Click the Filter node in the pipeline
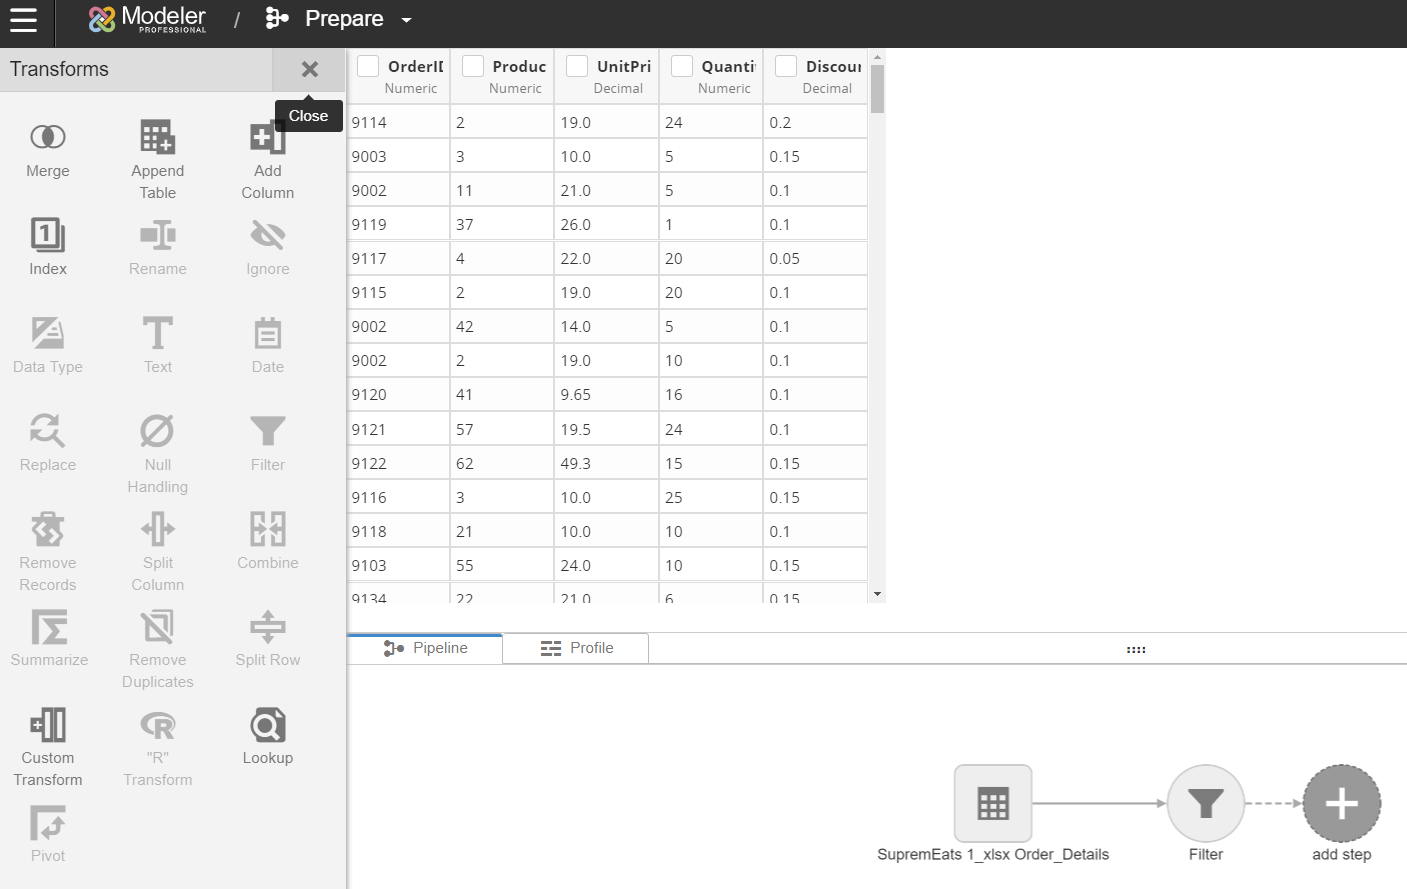This screenshot has height=889, width=1407. pyautogui.click(x=1205, y=803)
